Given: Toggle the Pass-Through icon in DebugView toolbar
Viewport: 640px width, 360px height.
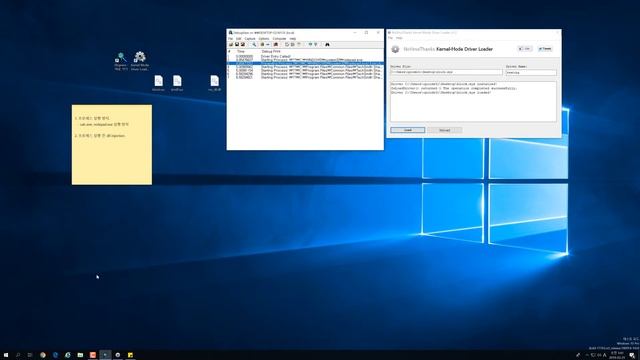Looking at the screenshot, I should point(268,44).
